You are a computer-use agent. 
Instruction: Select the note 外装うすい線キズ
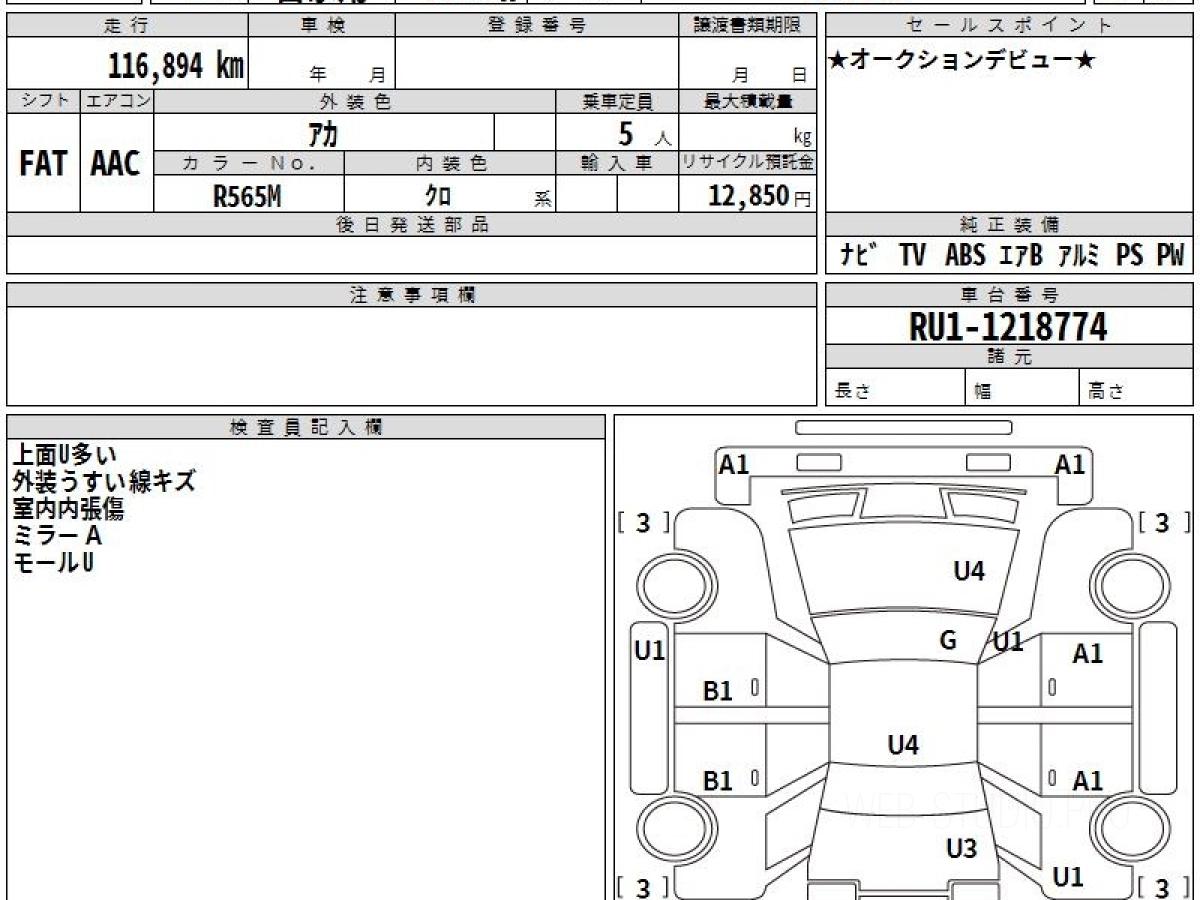coord(103,482)
